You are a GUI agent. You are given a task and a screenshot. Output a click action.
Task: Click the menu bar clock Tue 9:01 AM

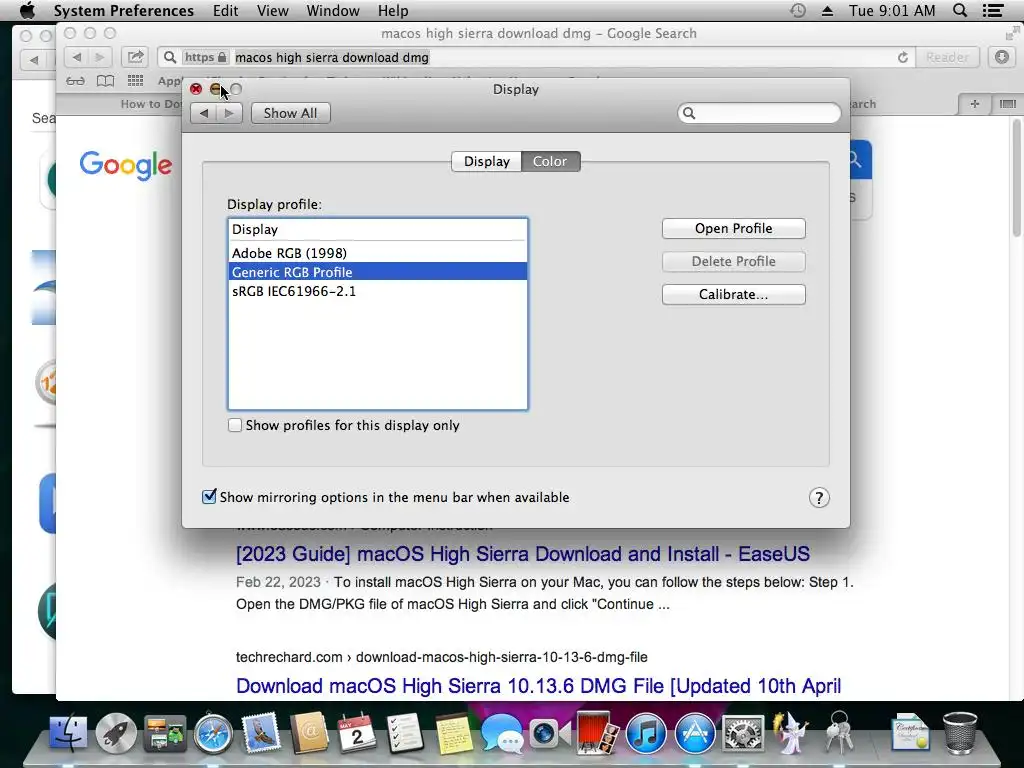(x=891, y=10)
